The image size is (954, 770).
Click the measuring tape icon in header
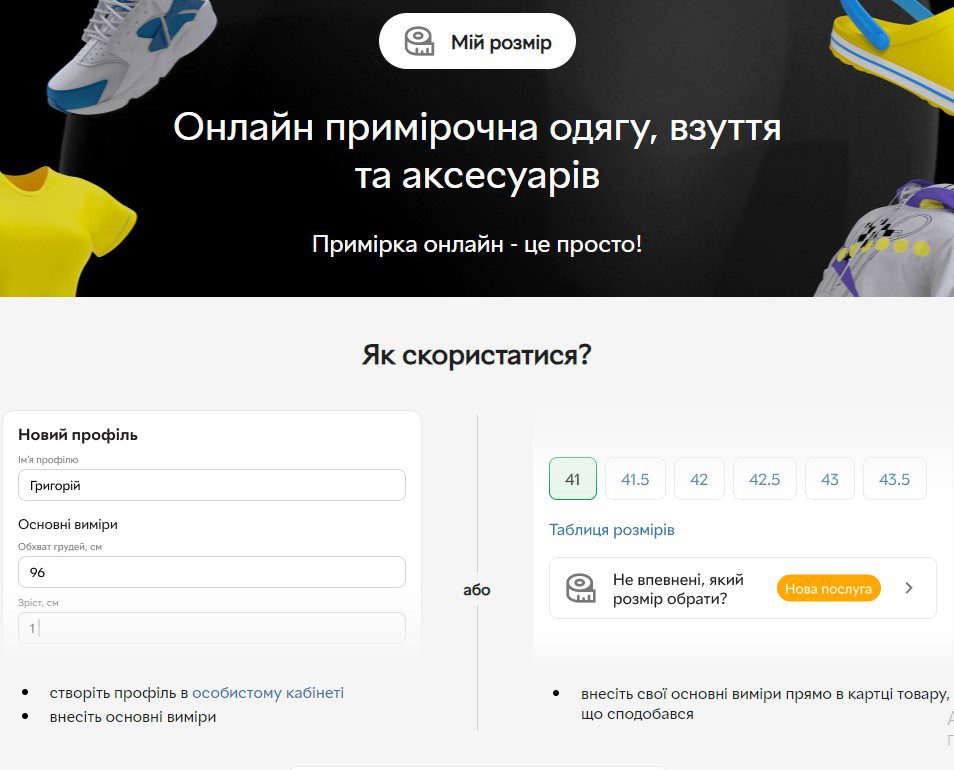click(419, 42)
